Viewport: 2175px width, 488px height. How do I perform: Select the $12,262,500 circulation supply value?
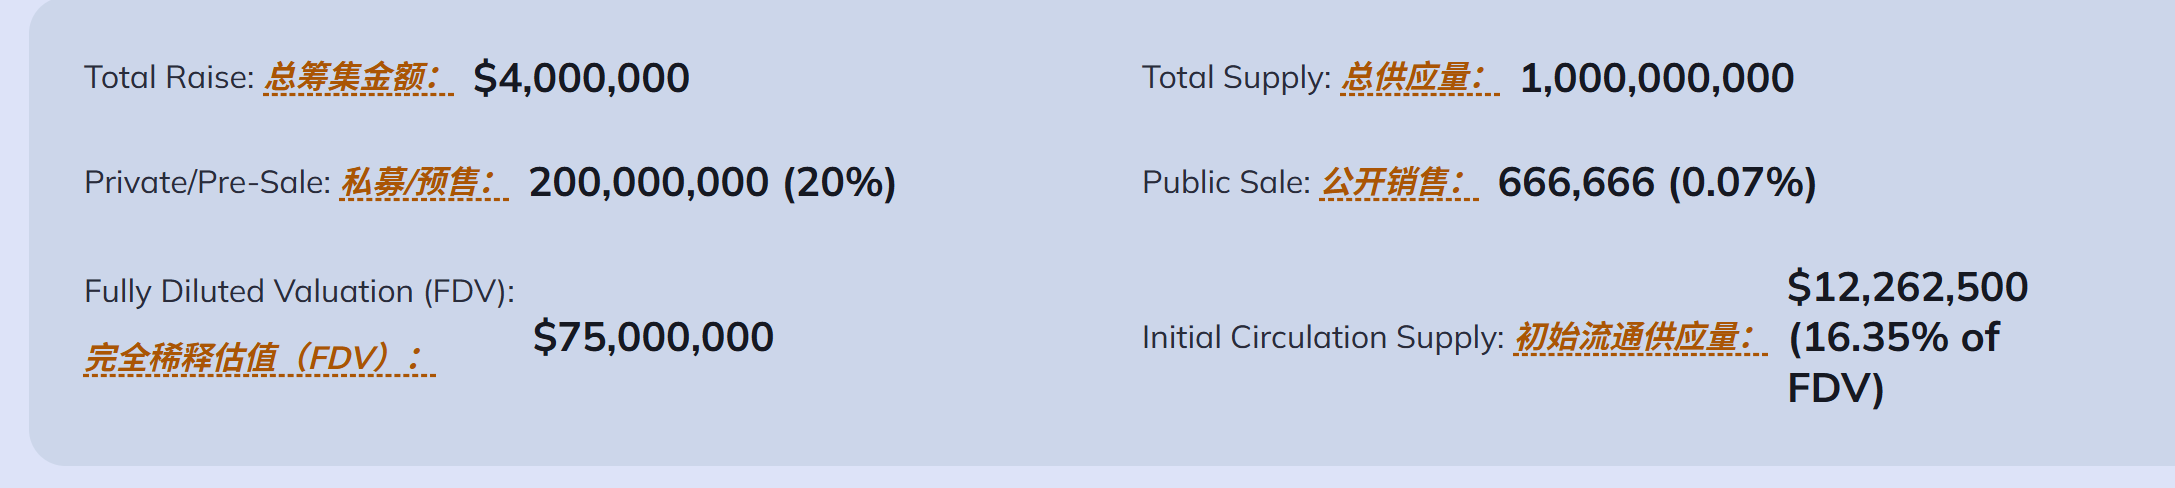[x=1907, y=288]
